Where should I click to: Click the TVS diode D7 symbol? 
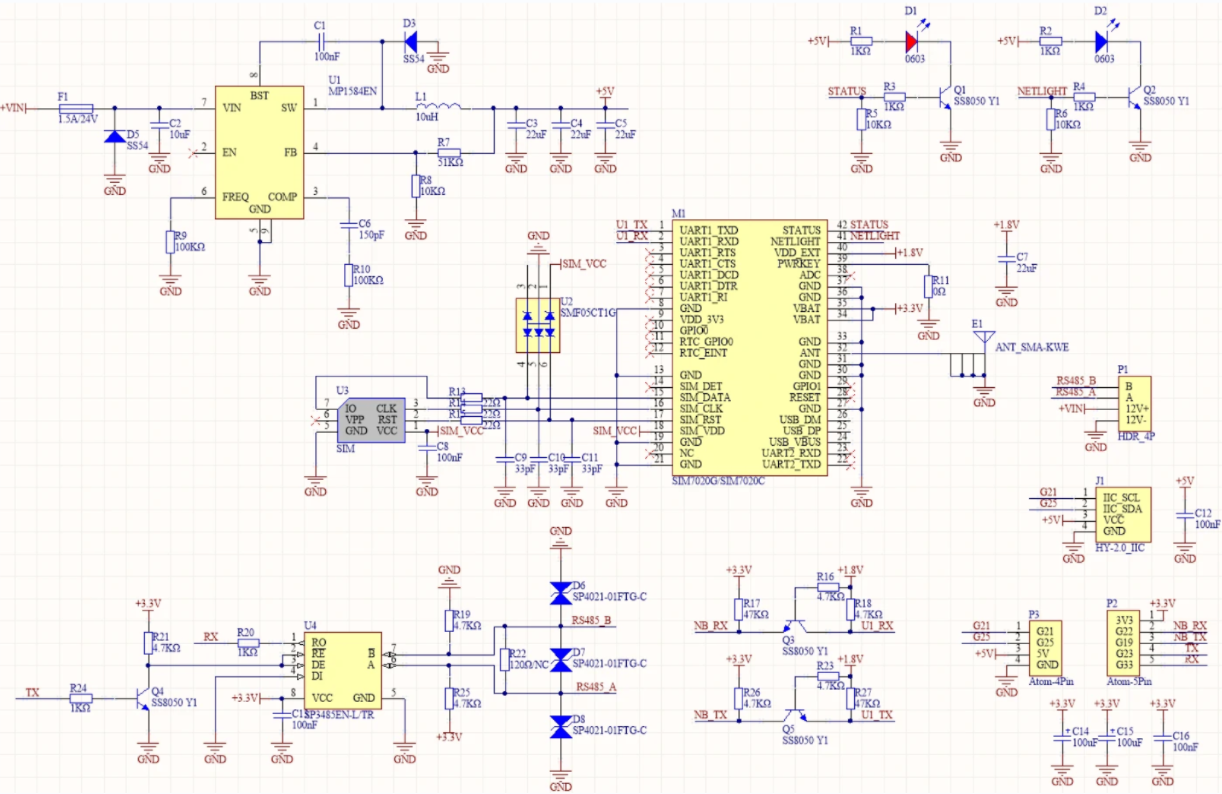click(x=560, y=657)
